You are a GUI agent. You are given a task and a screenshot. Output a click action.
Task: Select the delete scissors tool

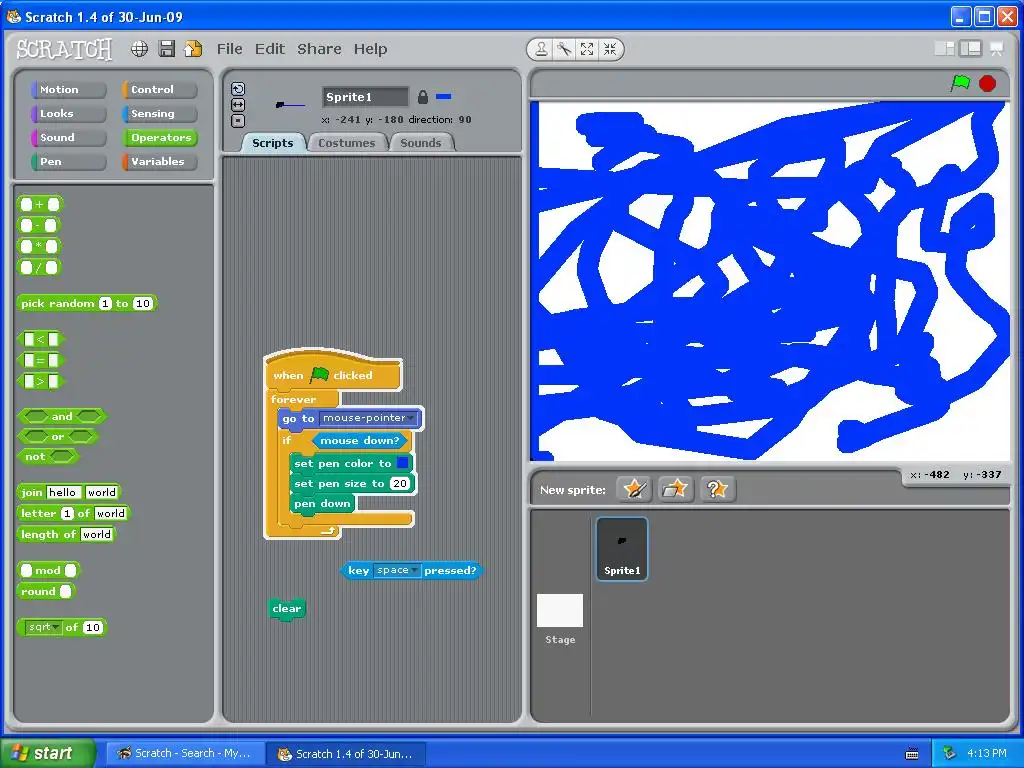564,49
